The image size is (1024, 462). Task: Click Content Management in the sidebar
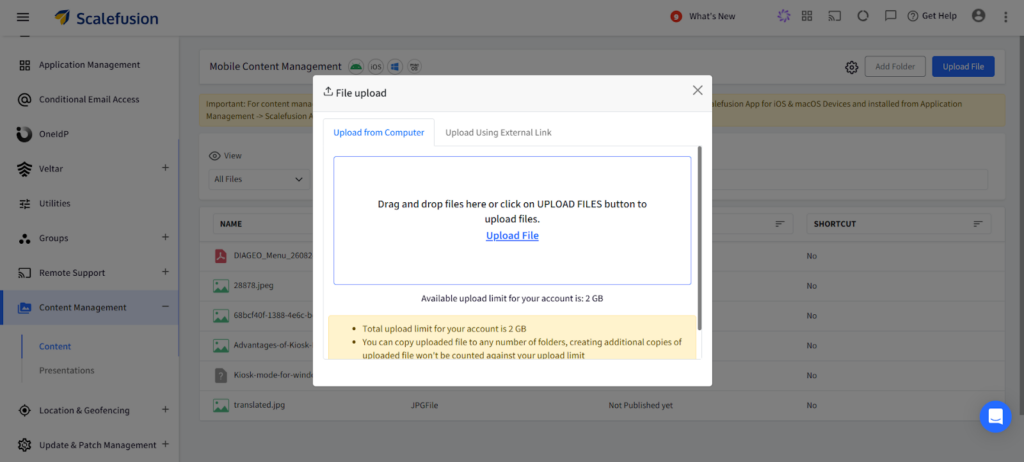click(x=83, y=307)
